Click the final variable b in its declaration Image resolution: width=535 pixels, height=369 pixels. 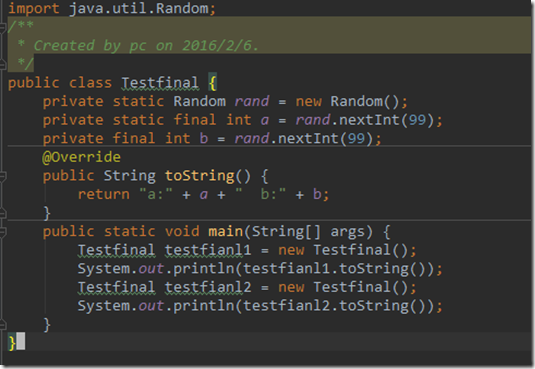pyautogui.click(x=204, y=139)
